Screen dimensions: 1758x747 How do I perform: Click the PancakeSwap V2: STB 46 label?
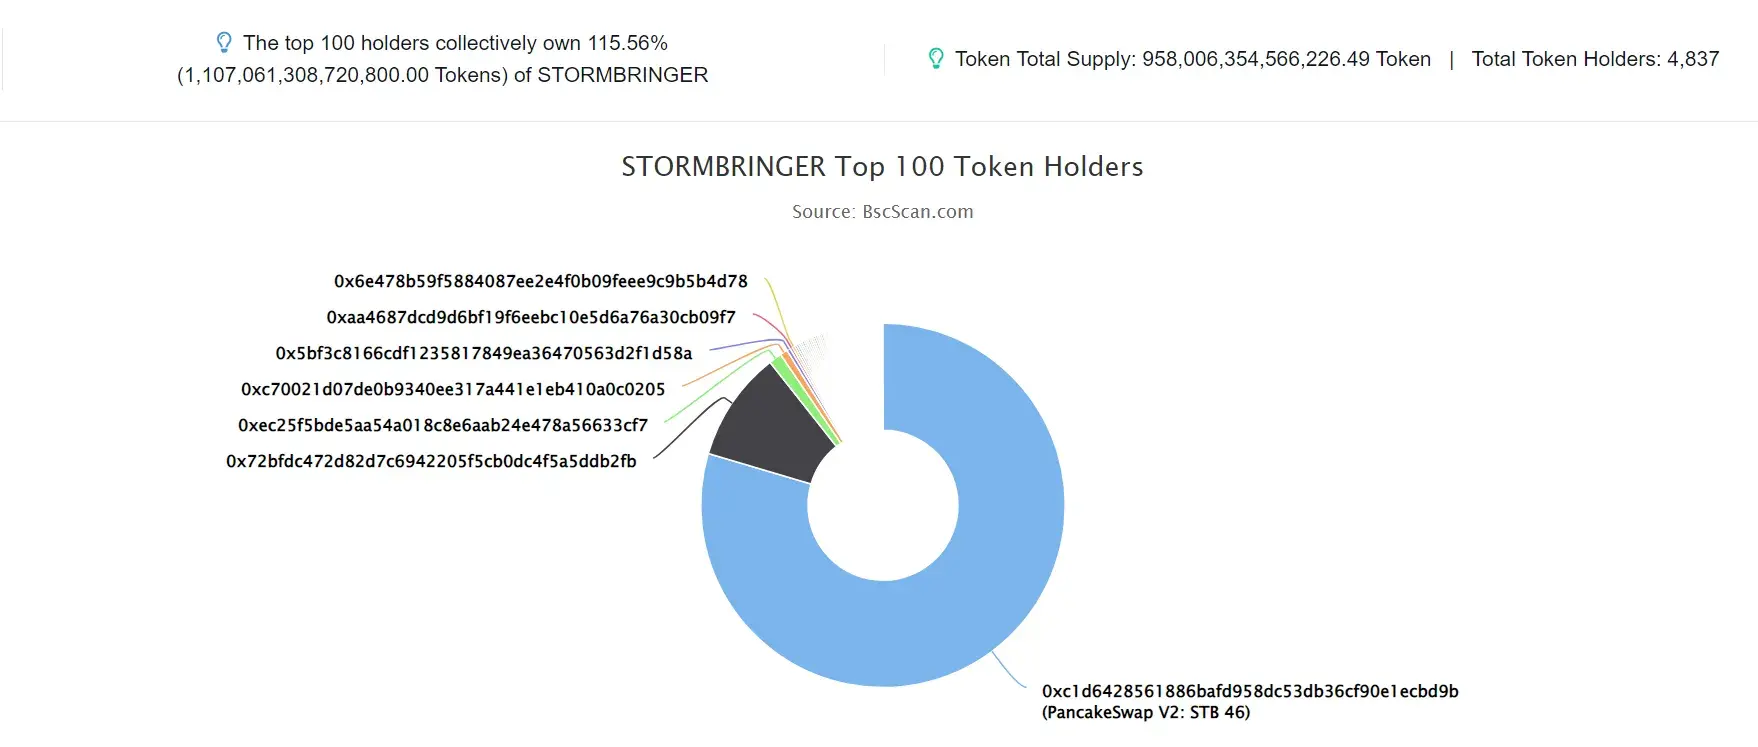1146,712
